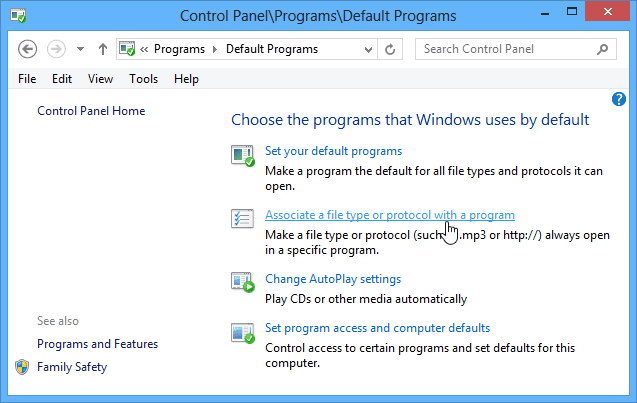Go to Control Panel Home

pos(91,111)
